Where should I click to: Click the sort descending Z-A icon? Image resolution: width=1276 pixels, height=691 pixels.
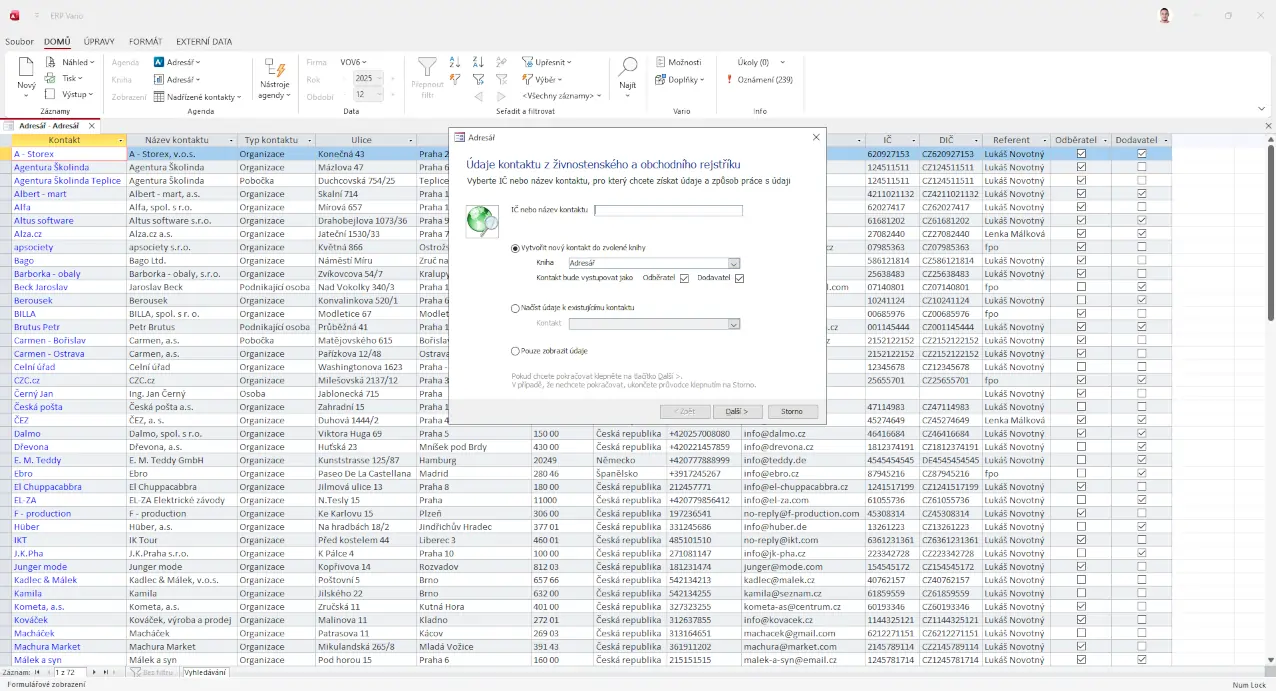pyautogui.click(x=478, y=62)
